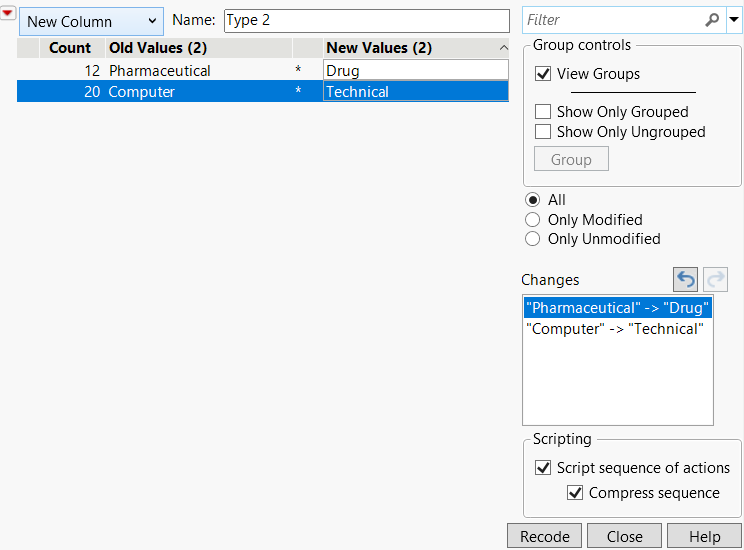744x550 pixels.
Task: Click the New Values sort arrow
Action: point(503,48)
